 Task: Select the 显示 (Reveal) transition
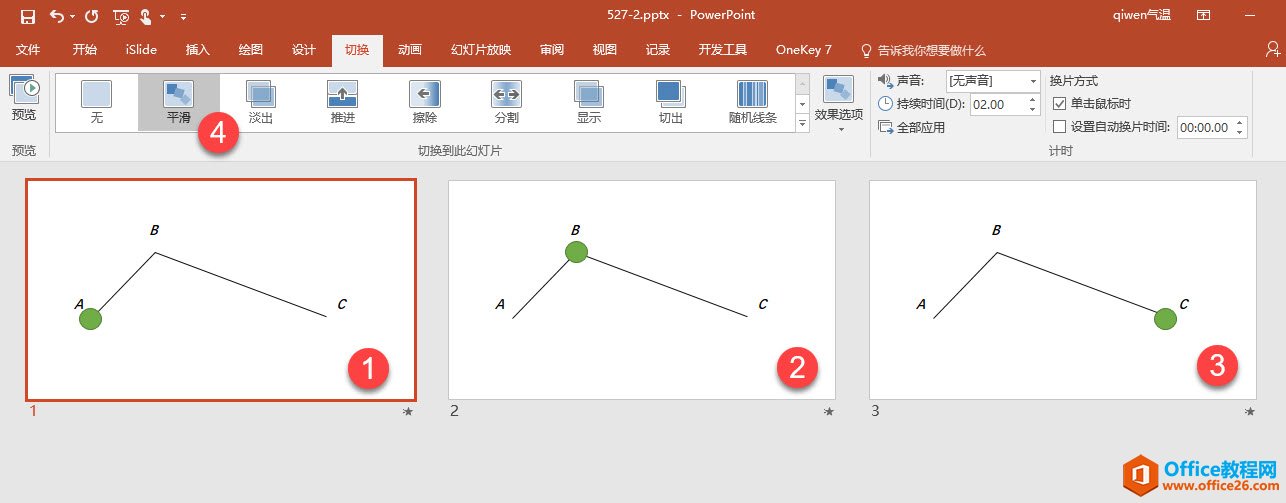coord(588,103)
